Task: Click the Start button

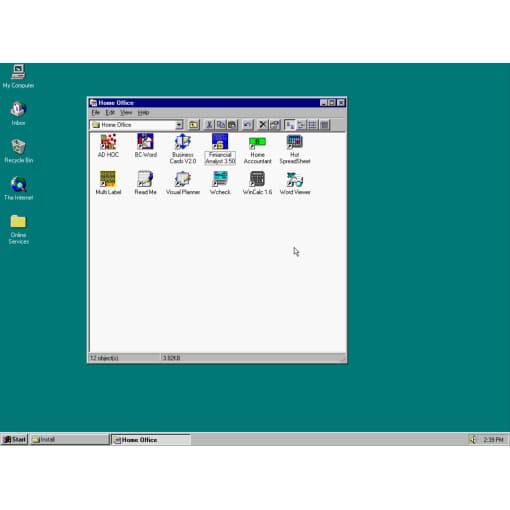Action: pyautogui.click(x=14, y=439)
